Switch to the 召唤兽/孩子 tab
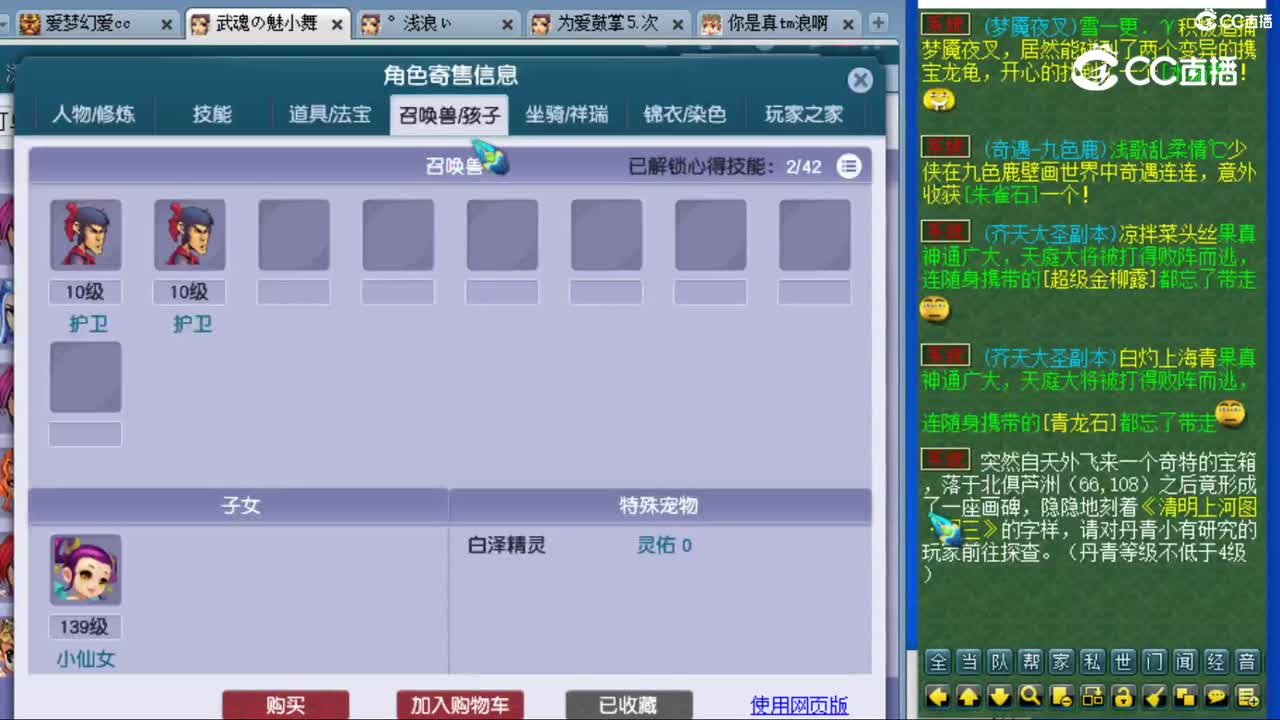The width and height of the screenshot is (1280, 720). 449,115
